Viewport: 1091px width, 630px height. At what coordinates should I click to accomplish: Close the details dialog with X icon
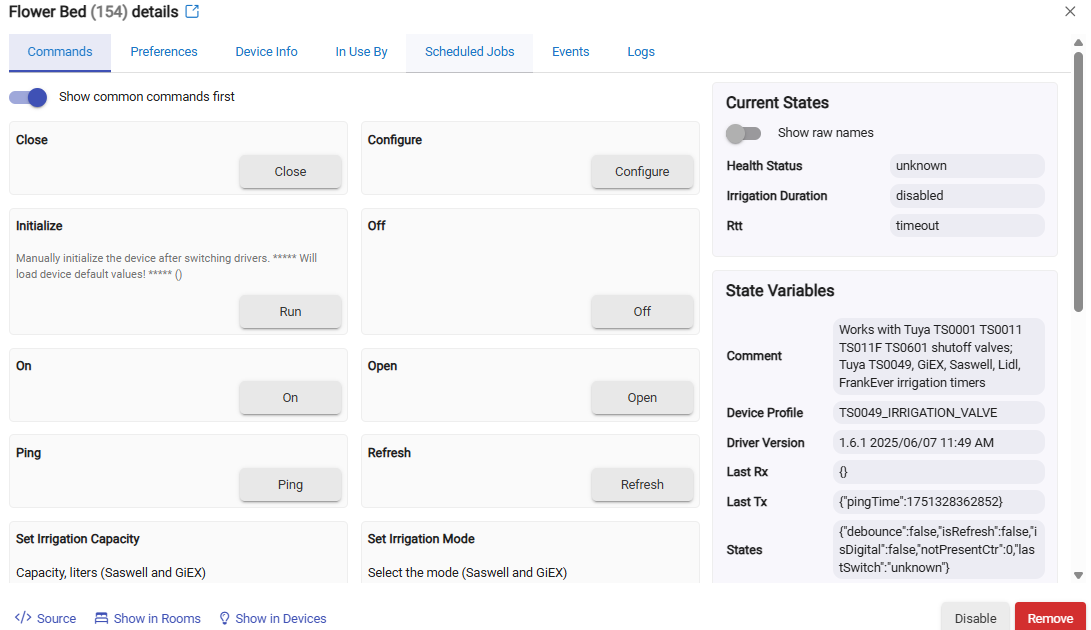pyautogui.click(x=1070, y=11)
